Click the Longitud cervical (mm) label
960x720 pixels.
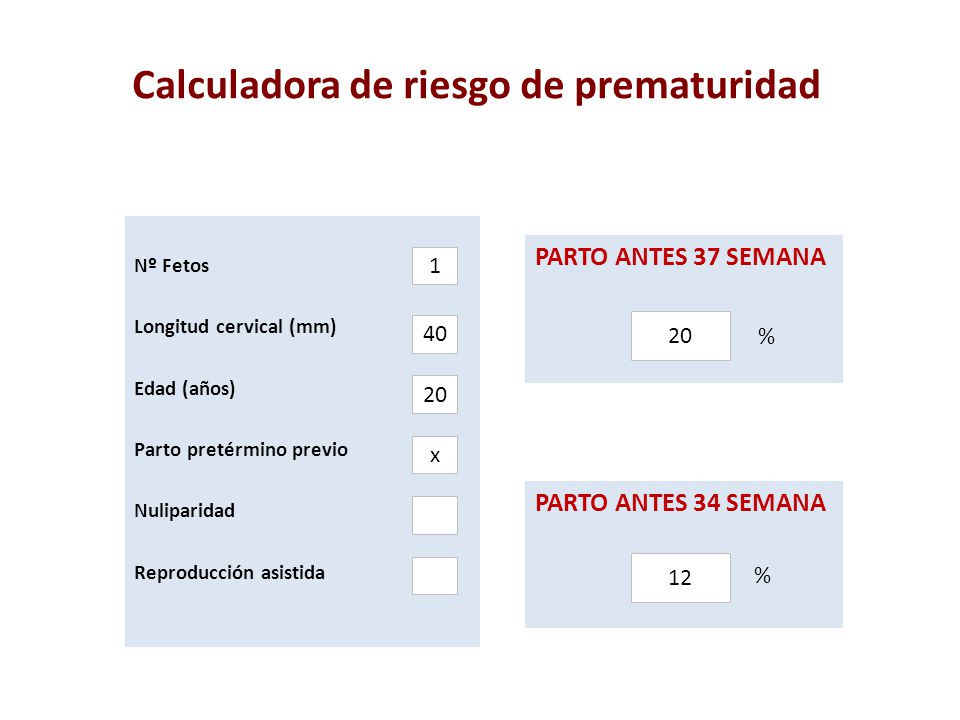(235, 326)
